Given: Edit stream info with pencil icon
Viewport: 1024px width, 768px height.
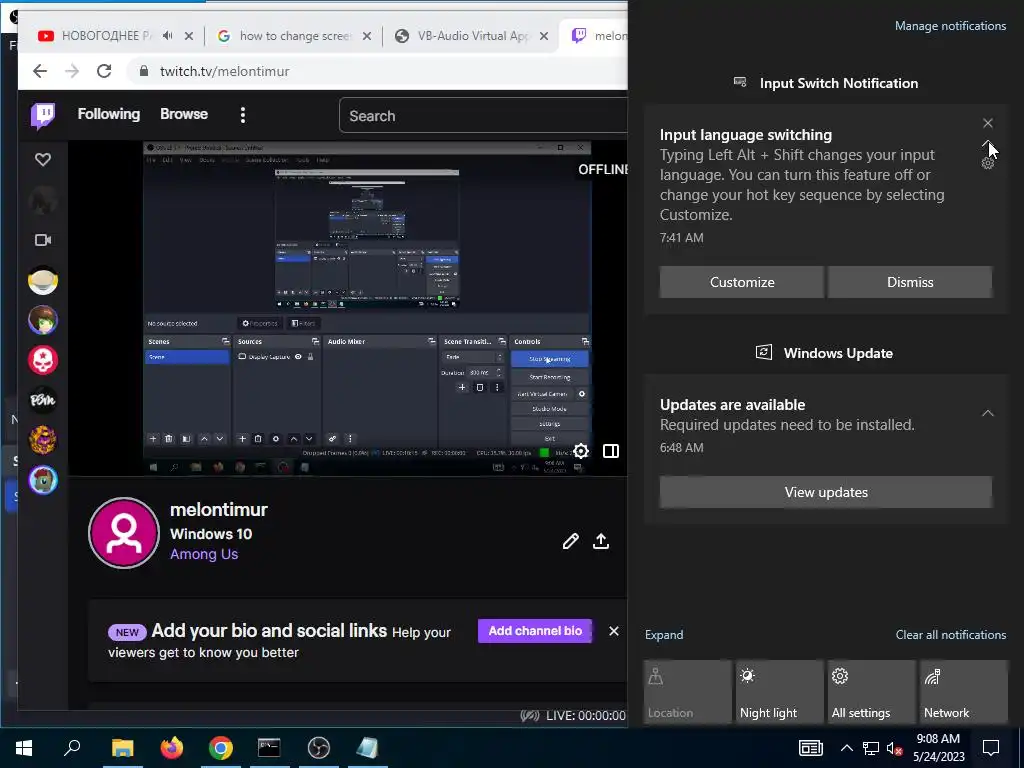Looking at the screenshot, I should [570, 541].
